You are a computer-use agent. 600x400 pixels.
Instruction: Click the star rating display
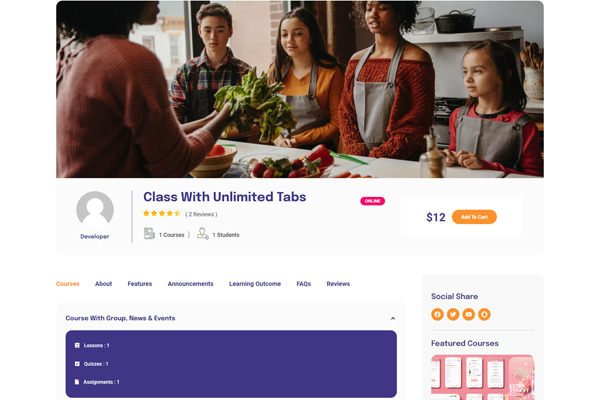(161, 214)
